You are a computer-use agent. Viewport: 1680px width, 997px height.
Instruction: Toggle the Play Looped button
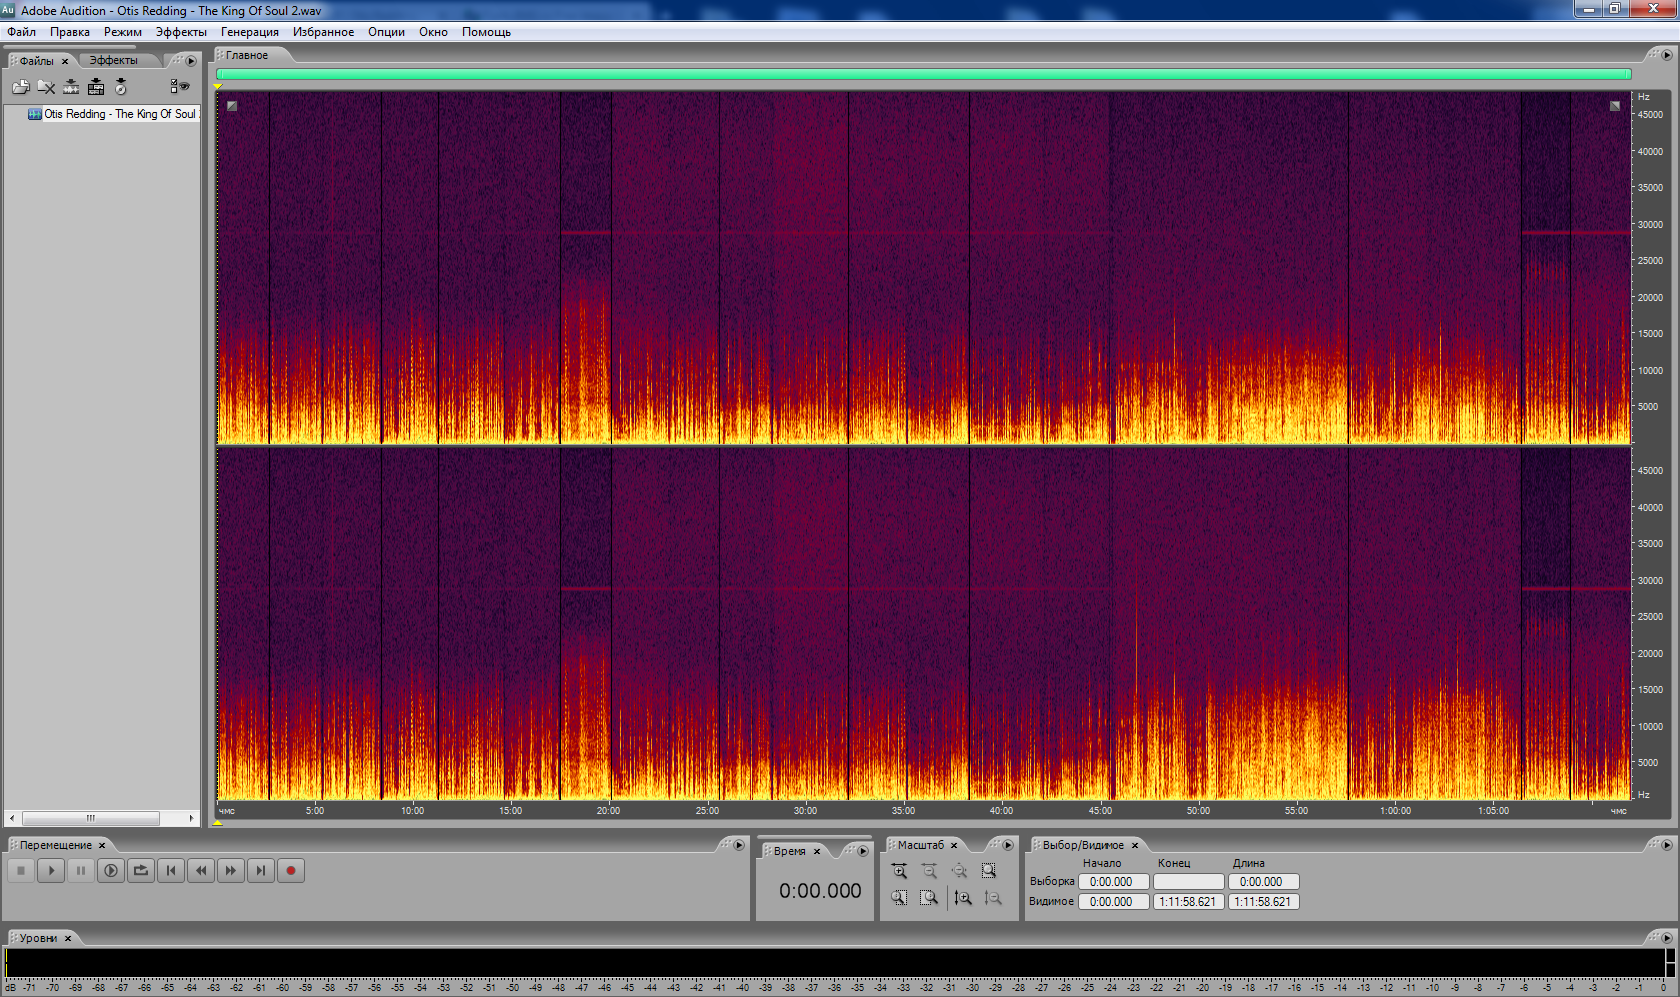141,871
